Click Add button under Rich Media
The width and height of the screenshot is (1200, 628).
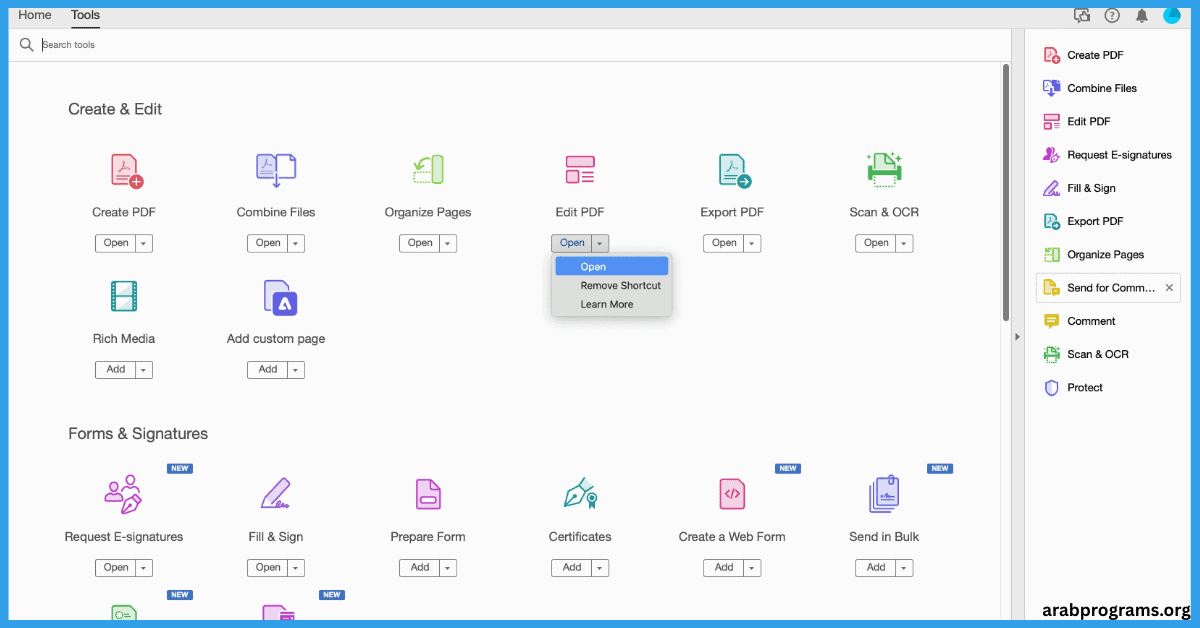(x=116, y=370)
